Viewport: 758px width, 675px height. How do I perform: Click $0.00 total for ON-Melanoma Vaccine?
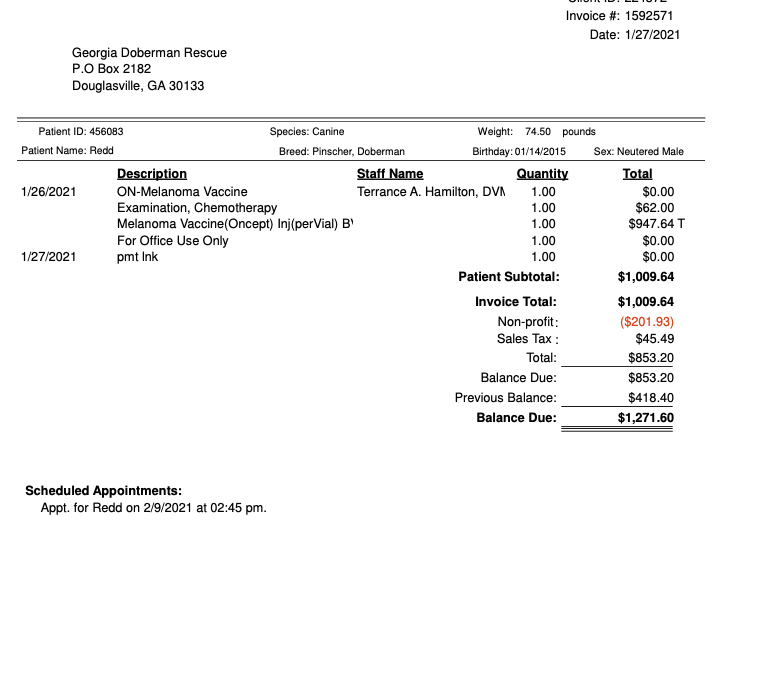click(x=658, y=192)
